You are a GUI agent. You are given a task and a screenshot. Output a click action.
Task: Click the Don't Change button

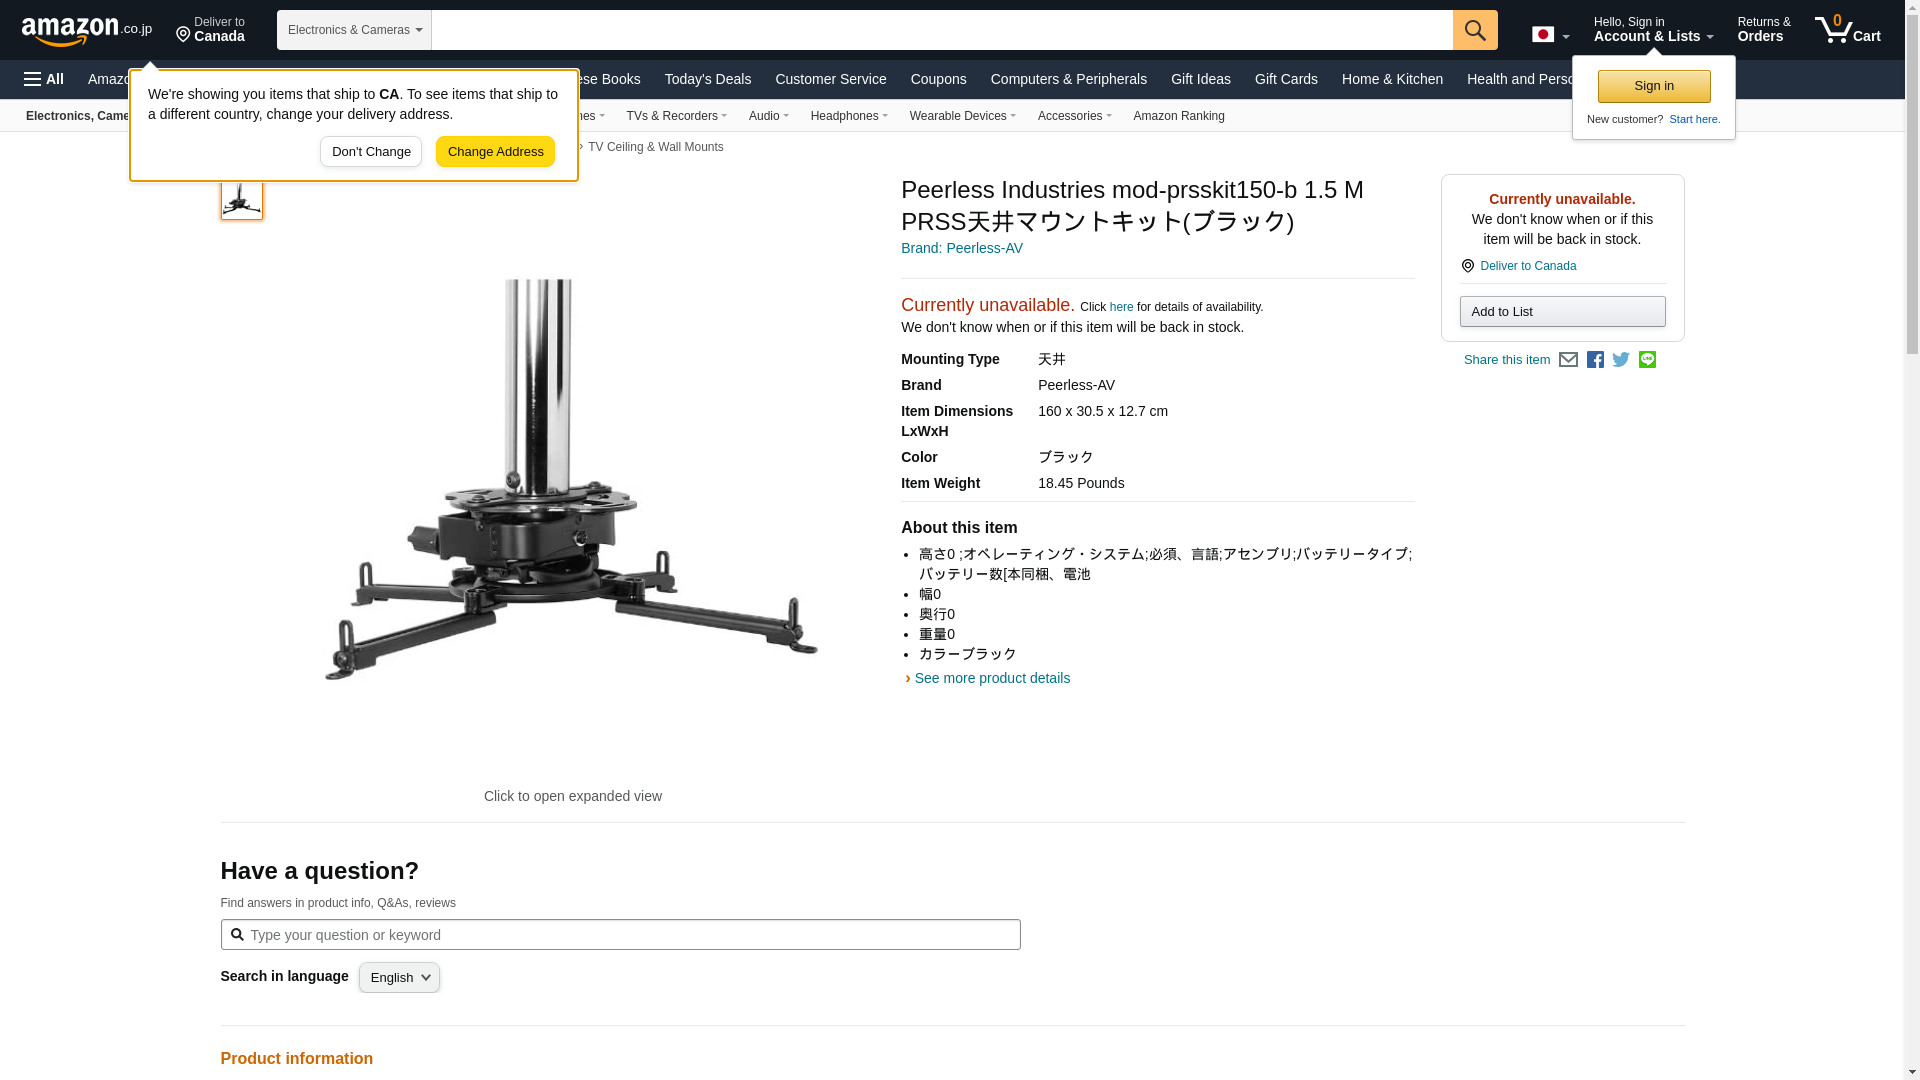click(x=370, y=152)
